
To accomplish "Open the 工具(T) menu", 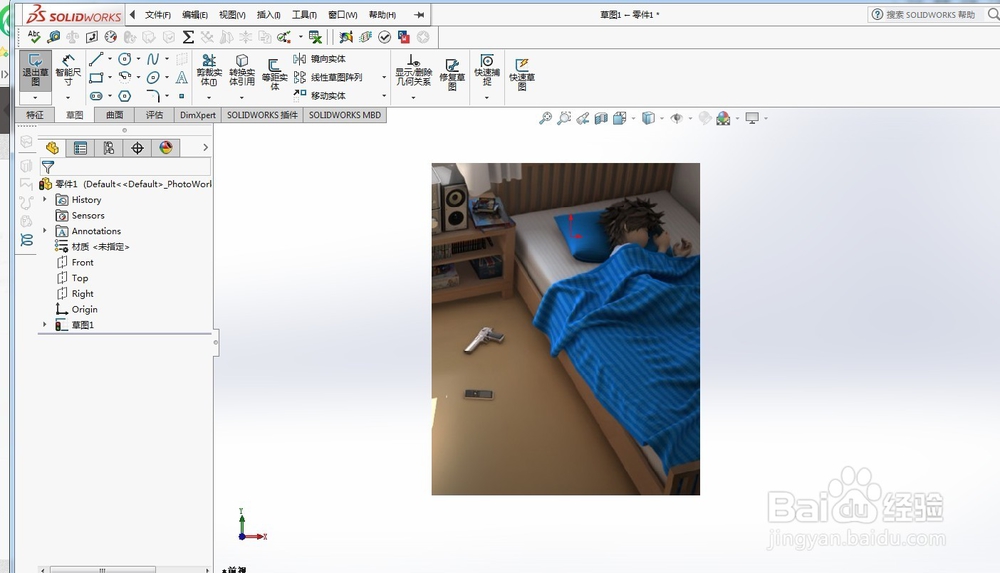I will [x=304, y=15].
